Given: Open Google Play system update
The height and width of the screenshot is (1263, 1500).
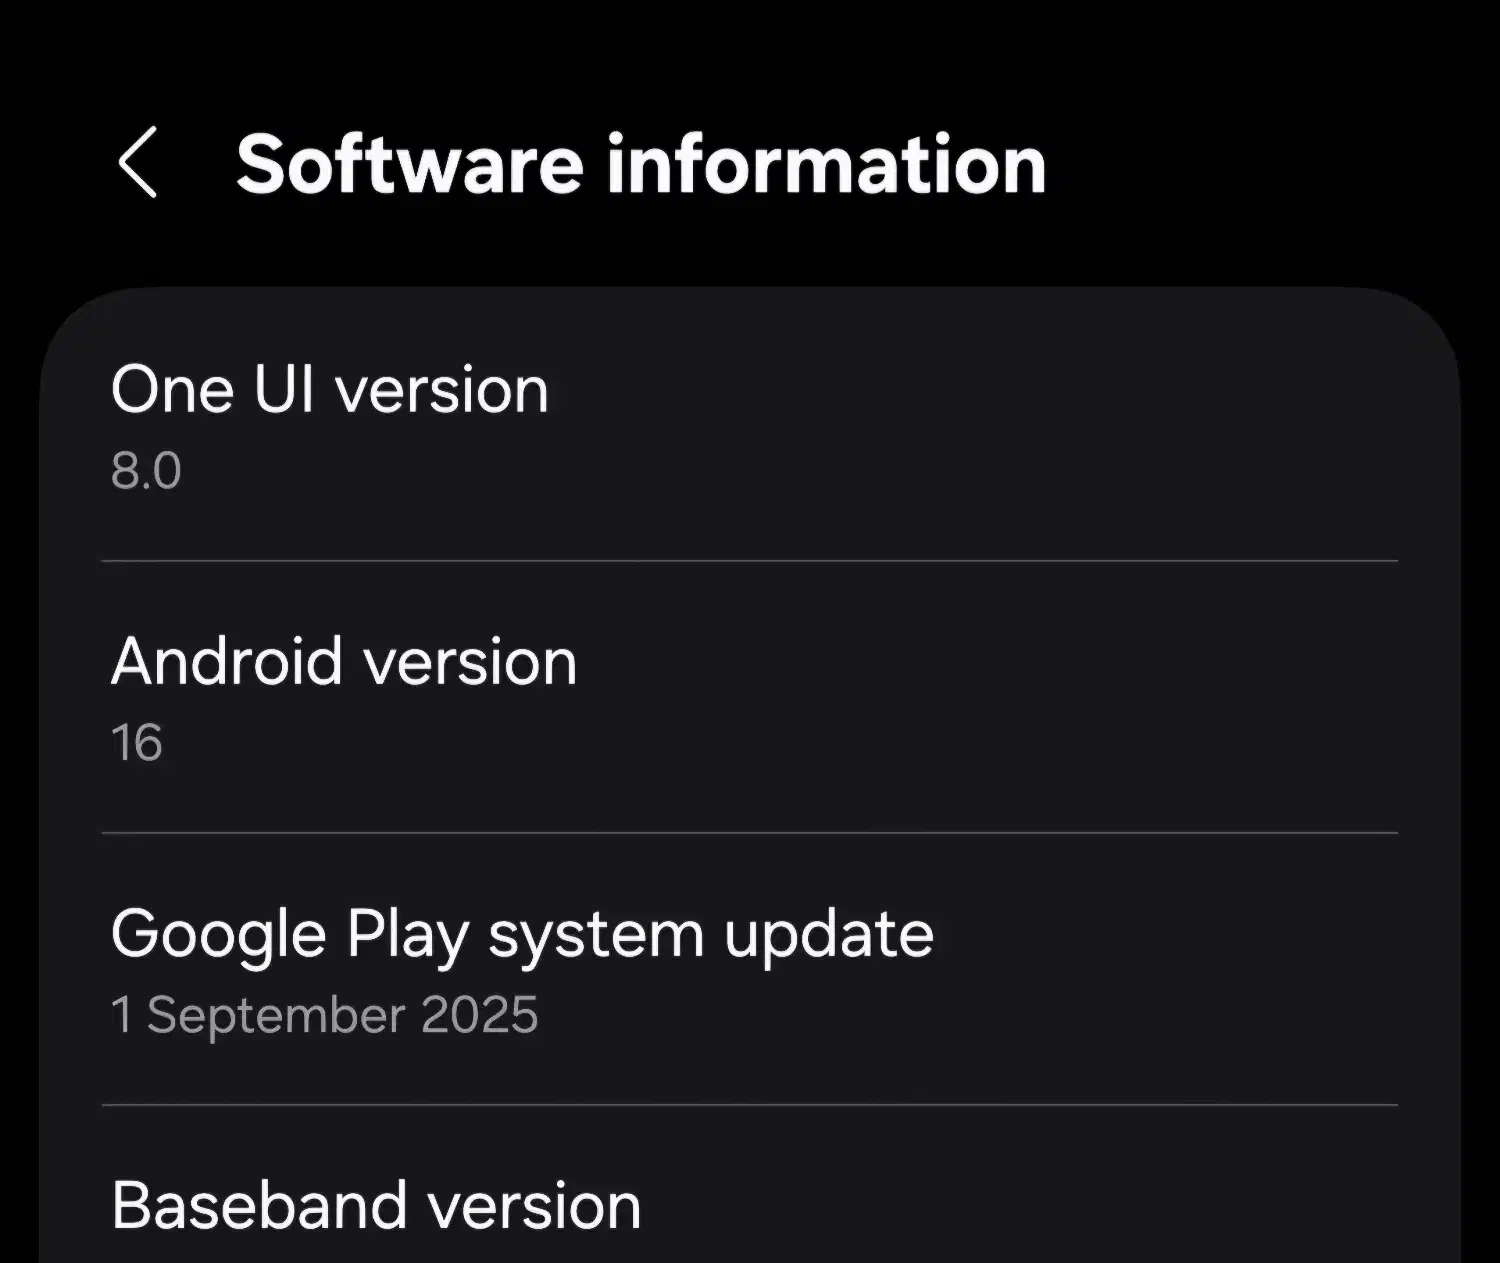Looking at the screenshot, I should click(522, 934).
